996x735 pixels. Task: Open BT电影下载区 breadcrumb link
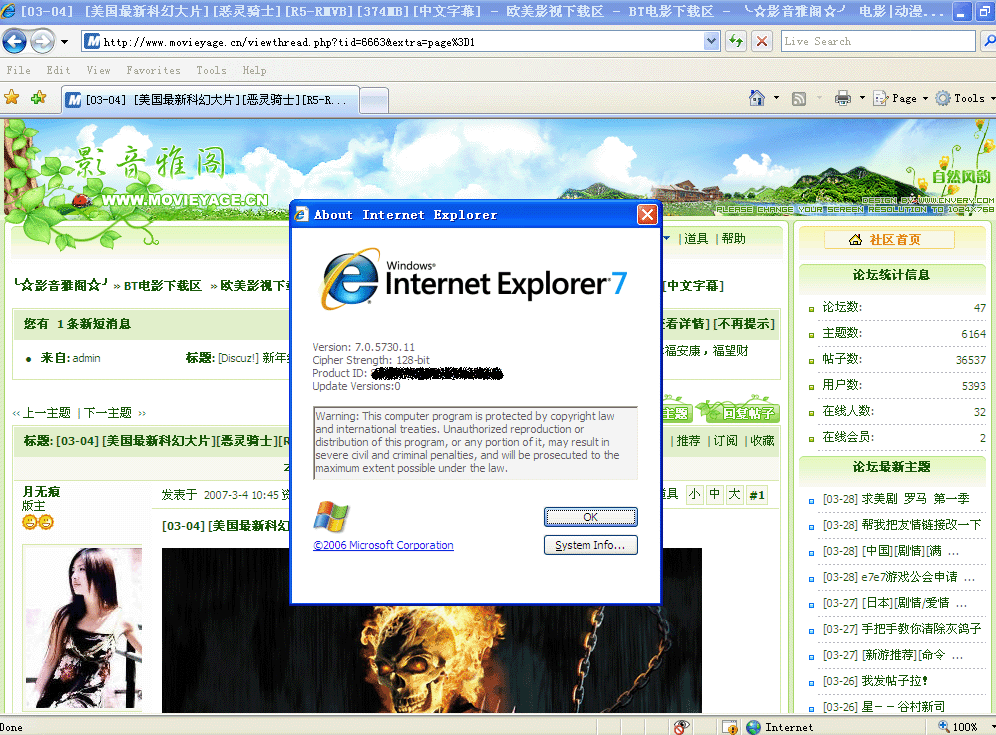tap(163, 286)
